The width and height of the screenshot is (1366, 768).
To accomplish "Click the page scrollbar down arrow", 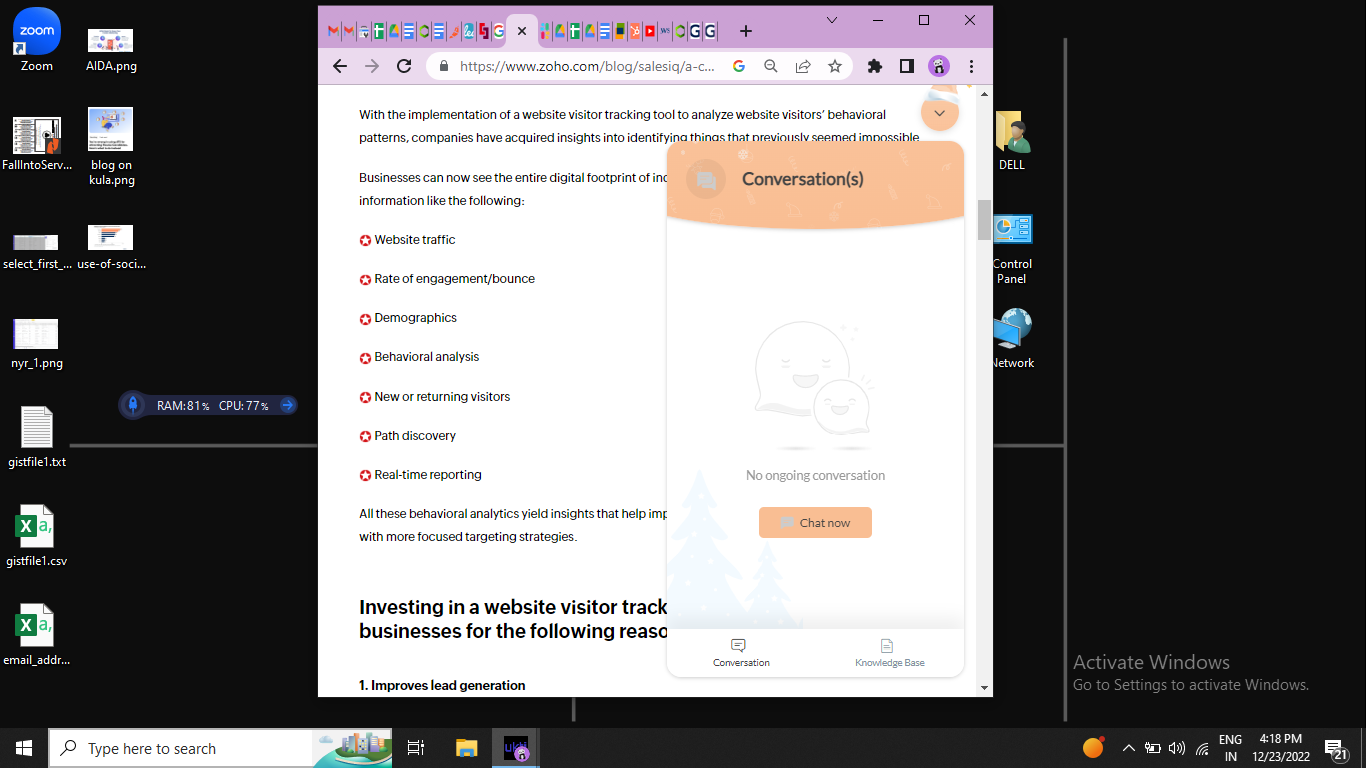I will point(984,688).
